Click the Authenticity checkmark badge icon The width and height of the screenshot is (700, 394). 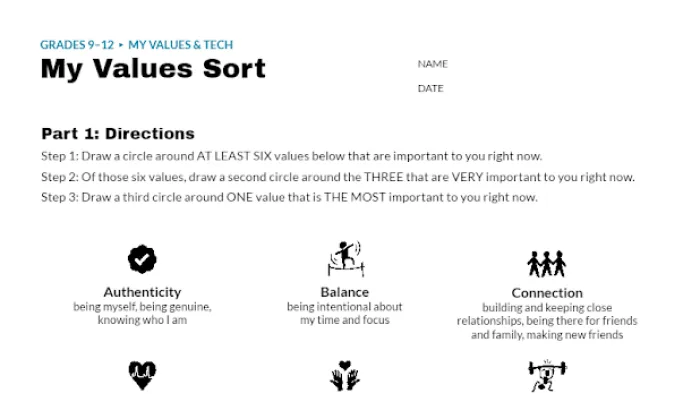coord(142,259)
